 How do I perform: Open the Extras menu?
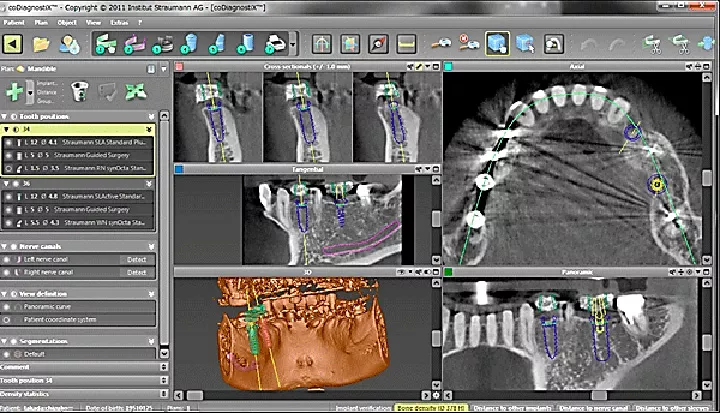click(x=119, y=22)
